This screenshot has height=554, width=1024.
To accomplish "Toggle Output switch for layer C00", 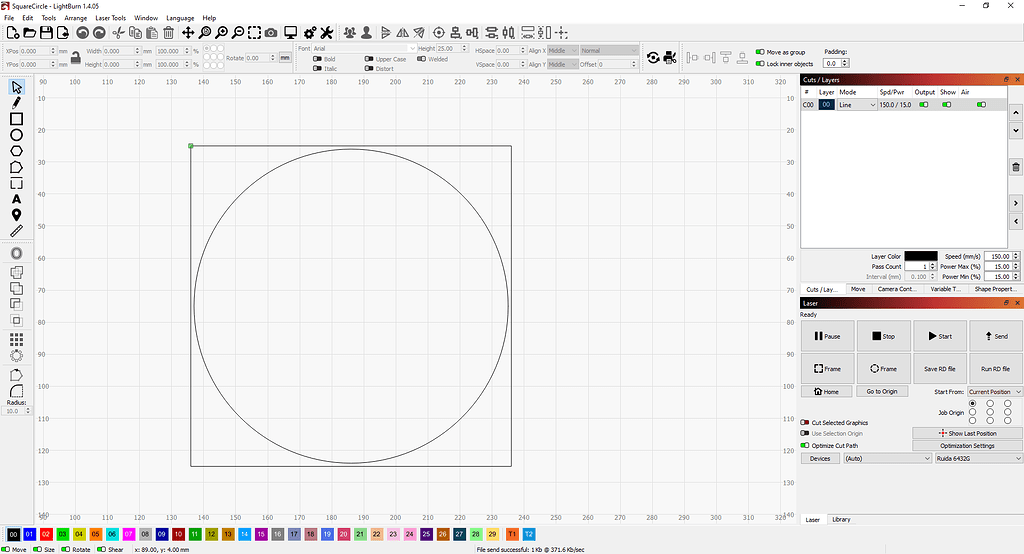I will [923, 105].
